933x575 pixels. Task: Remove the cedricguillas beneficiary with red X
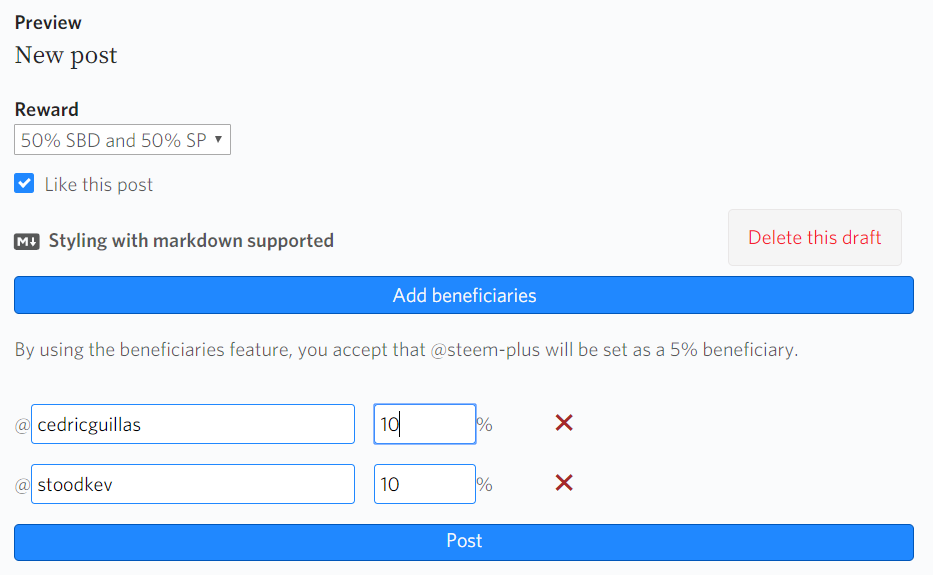564,424
